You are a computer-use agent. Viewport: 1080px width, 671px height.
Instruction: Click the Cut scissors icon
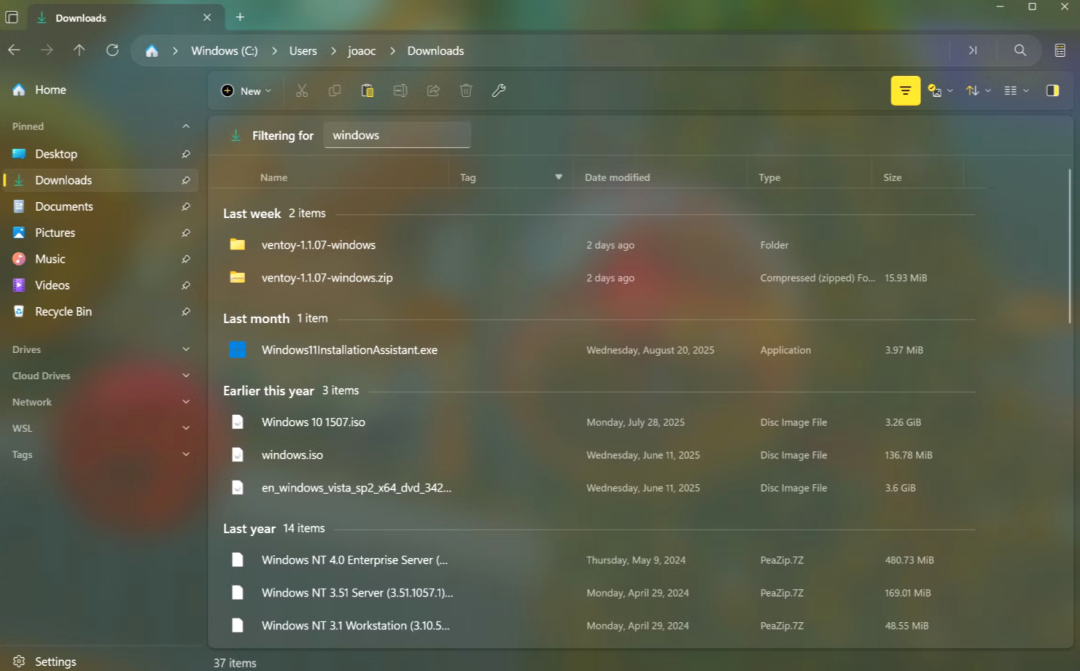(302, 91)
